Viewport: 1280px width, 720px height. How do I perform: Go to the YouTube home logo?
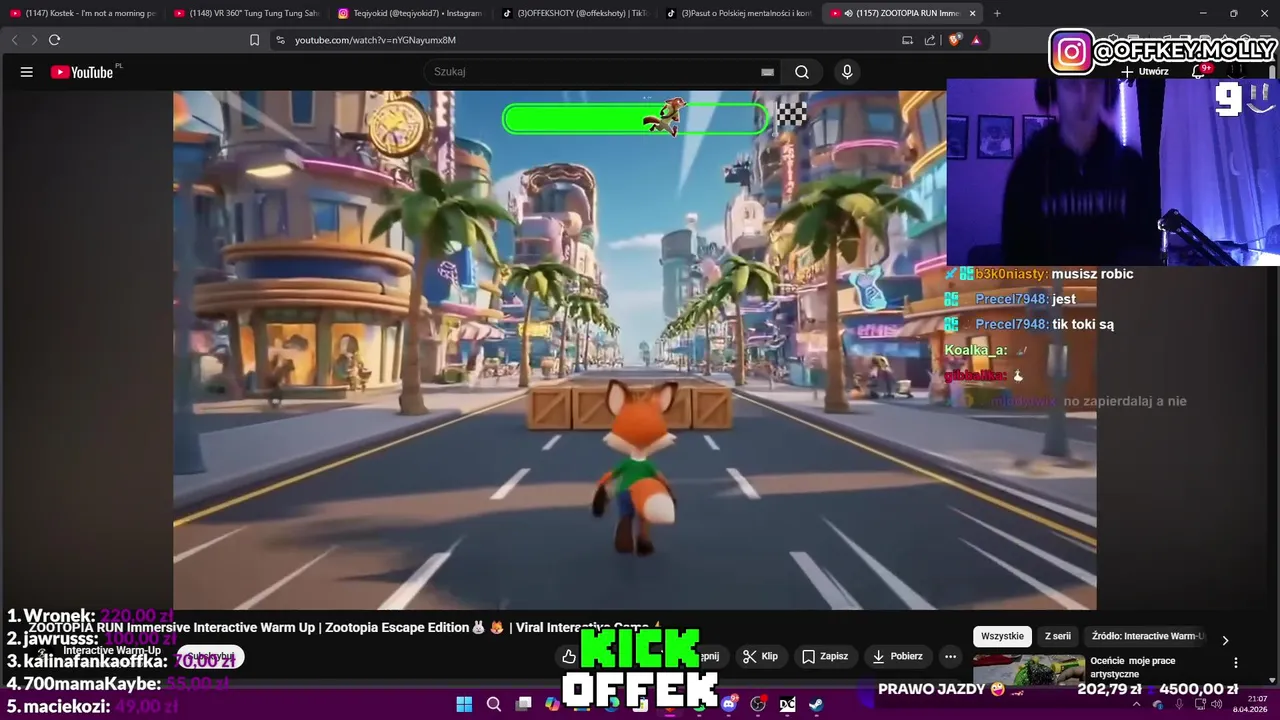[82, 72]
